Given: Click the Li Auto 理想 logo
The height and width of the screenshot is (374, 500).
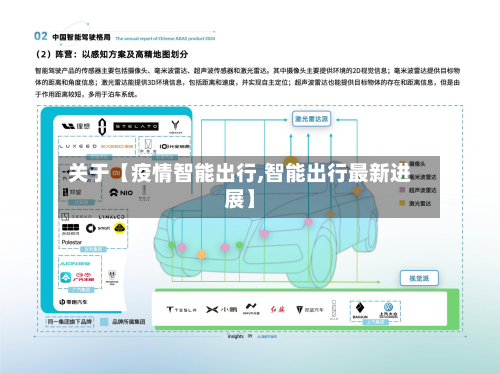Looking at the screenshot, I should coord(76,126).
